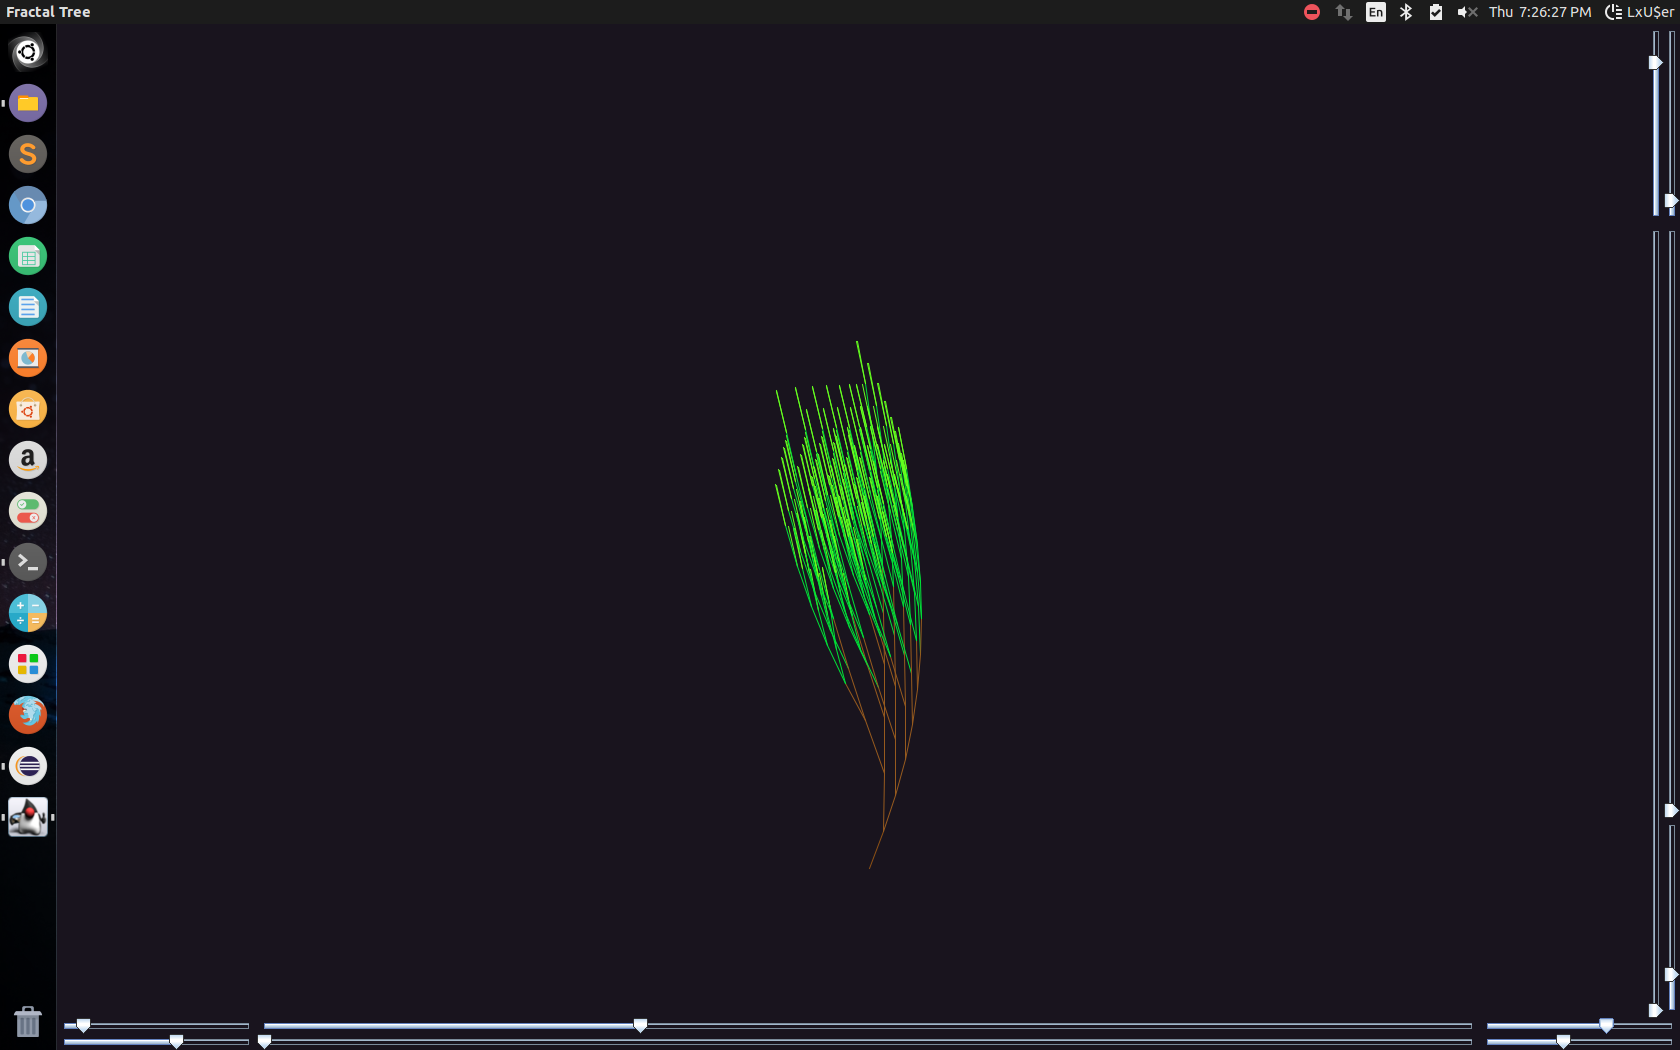
Task: Click the top-right outer vertical slider thumb
Action: tap(1671, 201)
